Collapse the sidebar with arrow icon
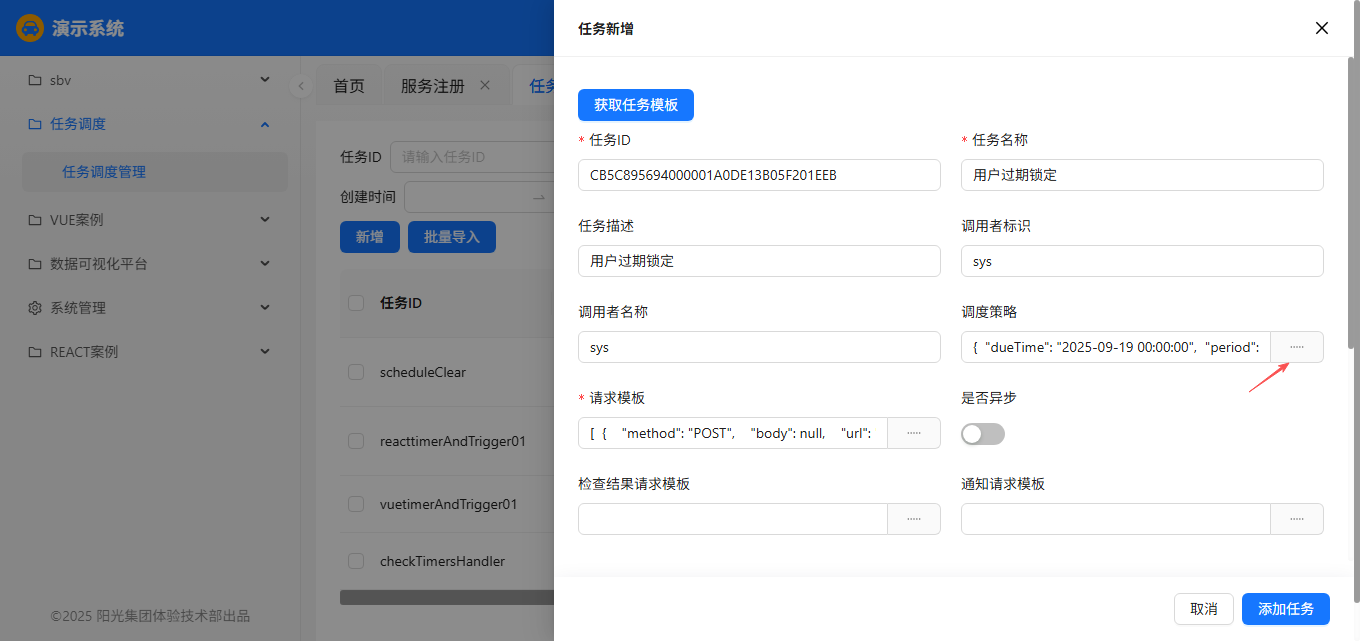 300,86
